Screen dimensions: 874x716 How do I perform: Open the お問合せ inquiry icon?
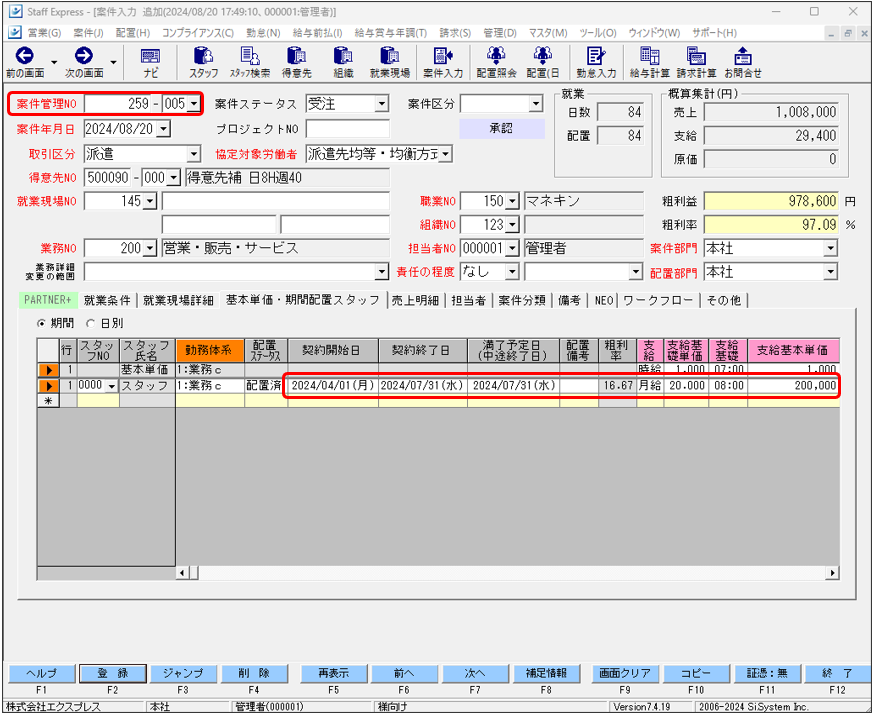(x=743, y=62)
